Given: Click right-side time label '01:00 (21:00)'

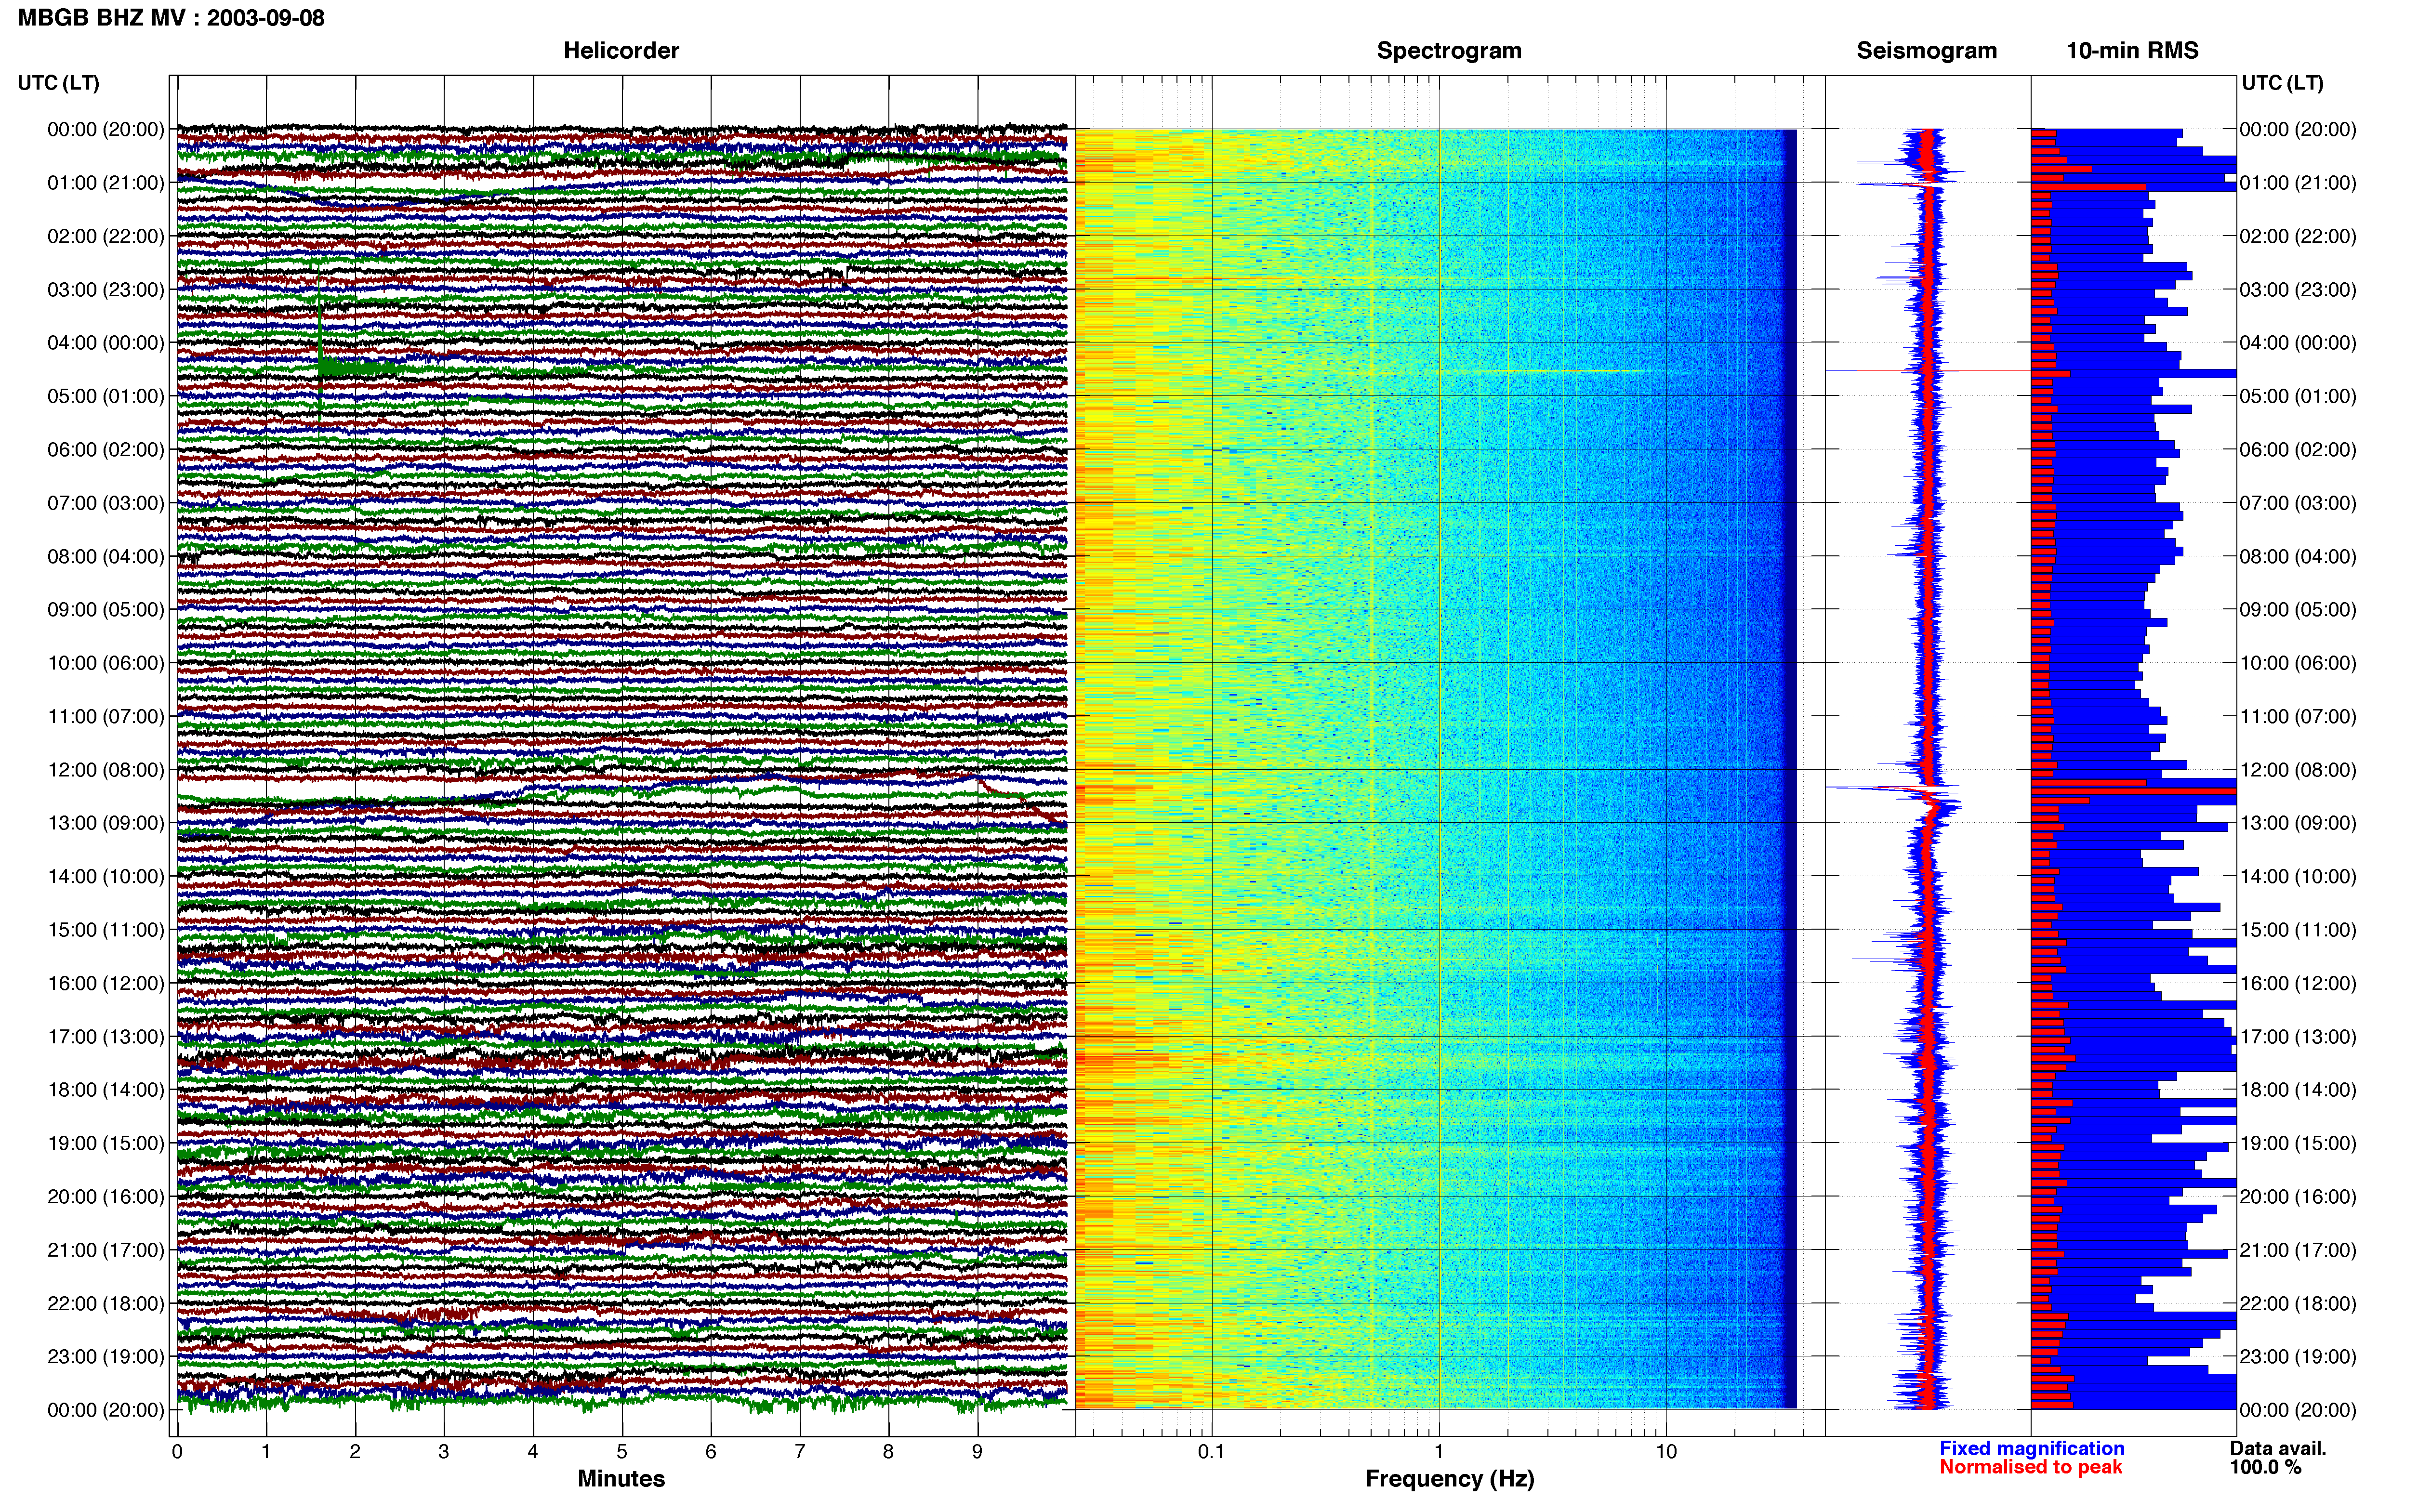Looking at the screenshot, I should 2298,183.
